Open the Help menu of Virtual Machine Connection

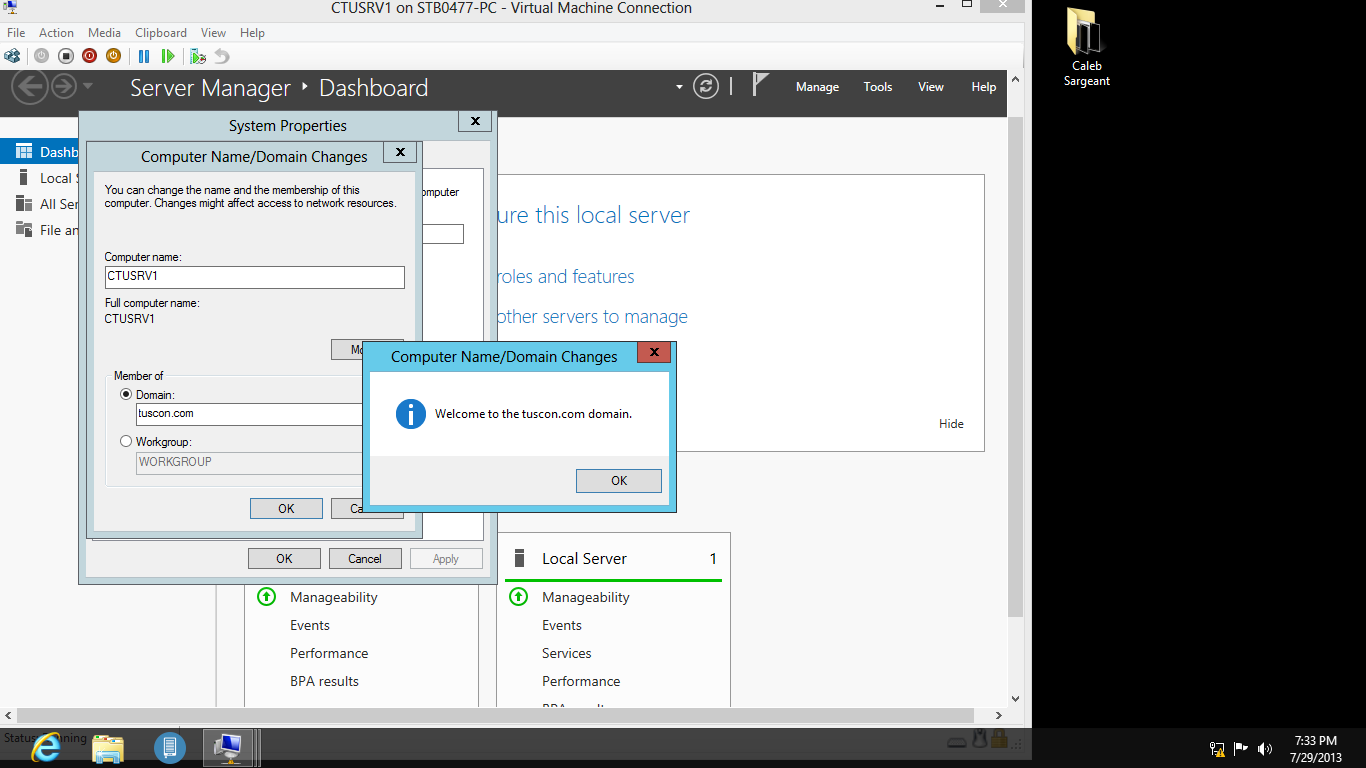coord(252,33)
